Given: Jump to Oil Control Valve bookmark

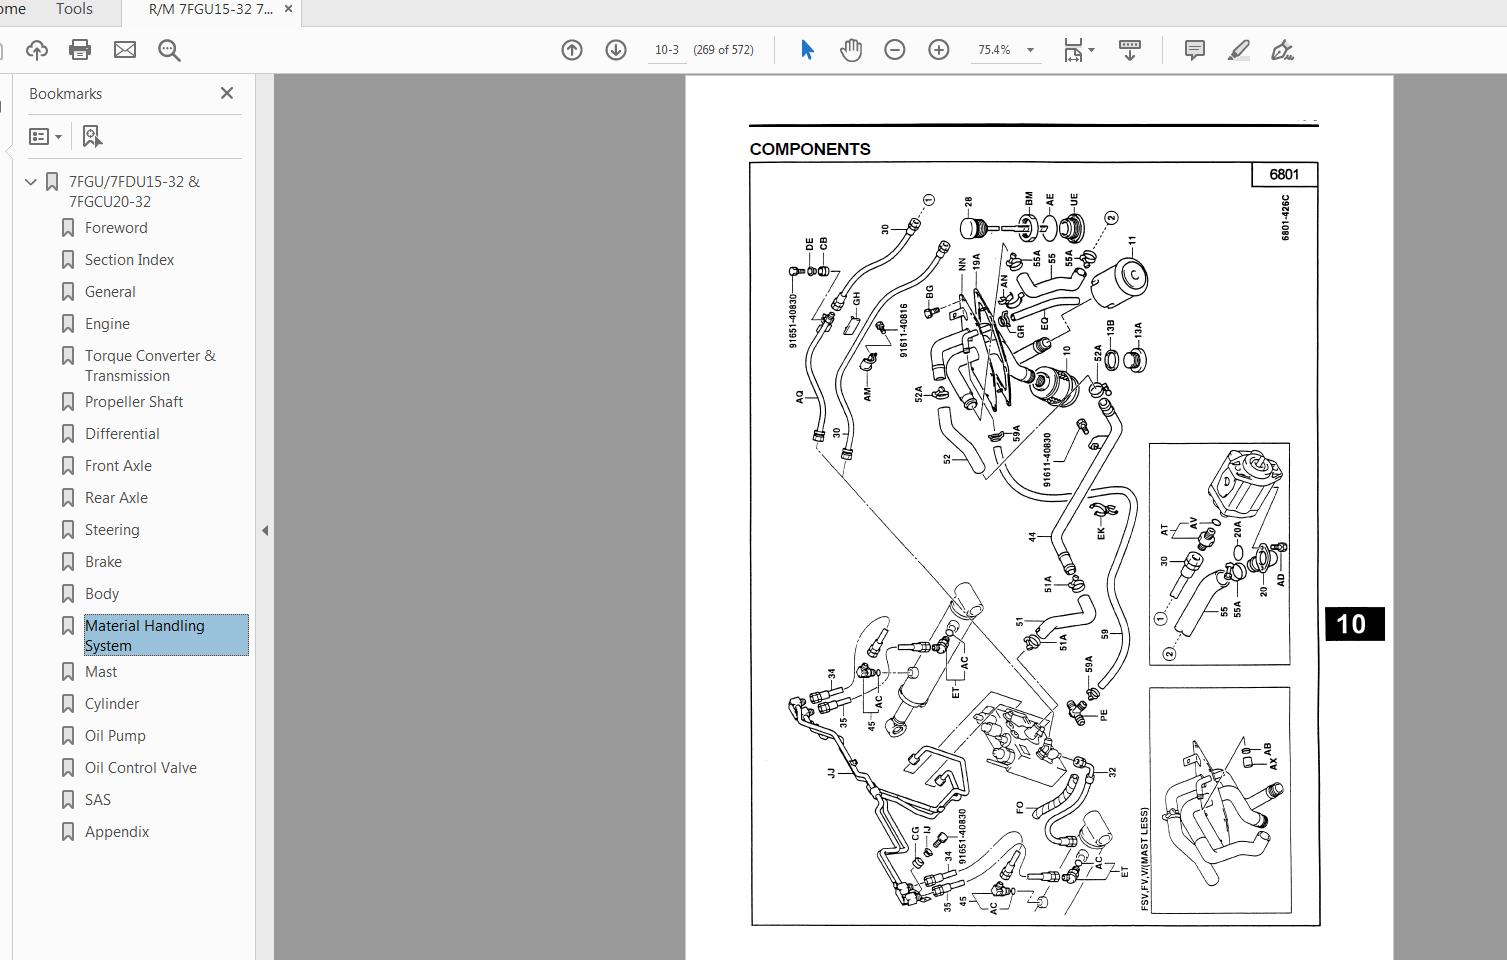Looking at the screenshot, I should (x=141, y=768).
